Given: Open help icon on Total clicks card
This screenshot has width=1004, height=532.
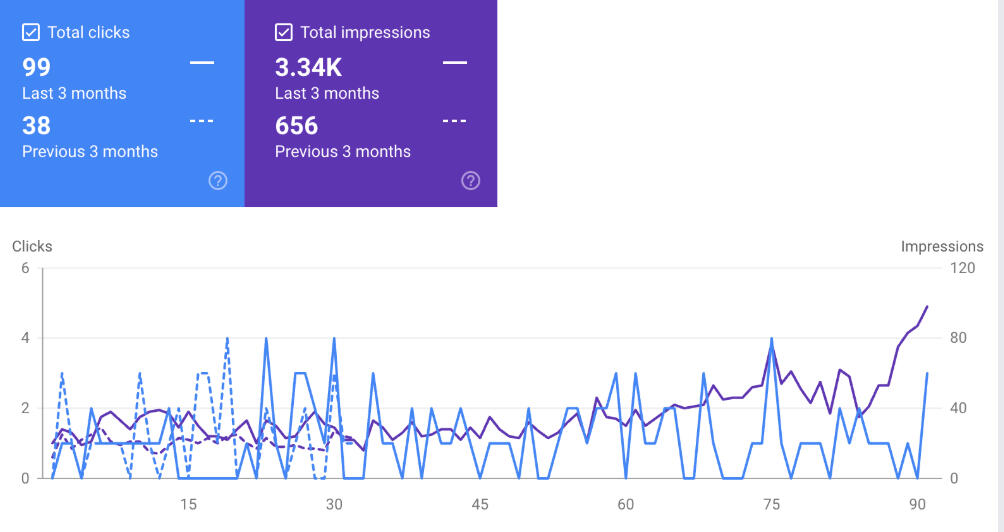Looking at the screenshot, I should point(218,181).
